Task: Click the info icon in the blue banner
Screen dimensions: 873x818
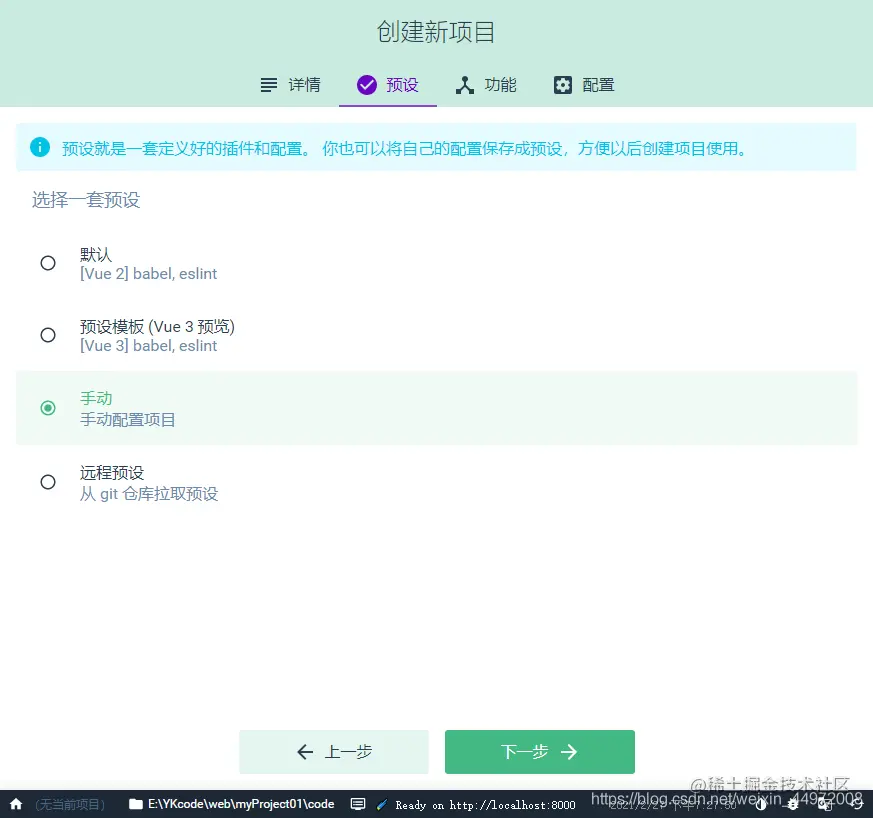Action: [40, 146]
